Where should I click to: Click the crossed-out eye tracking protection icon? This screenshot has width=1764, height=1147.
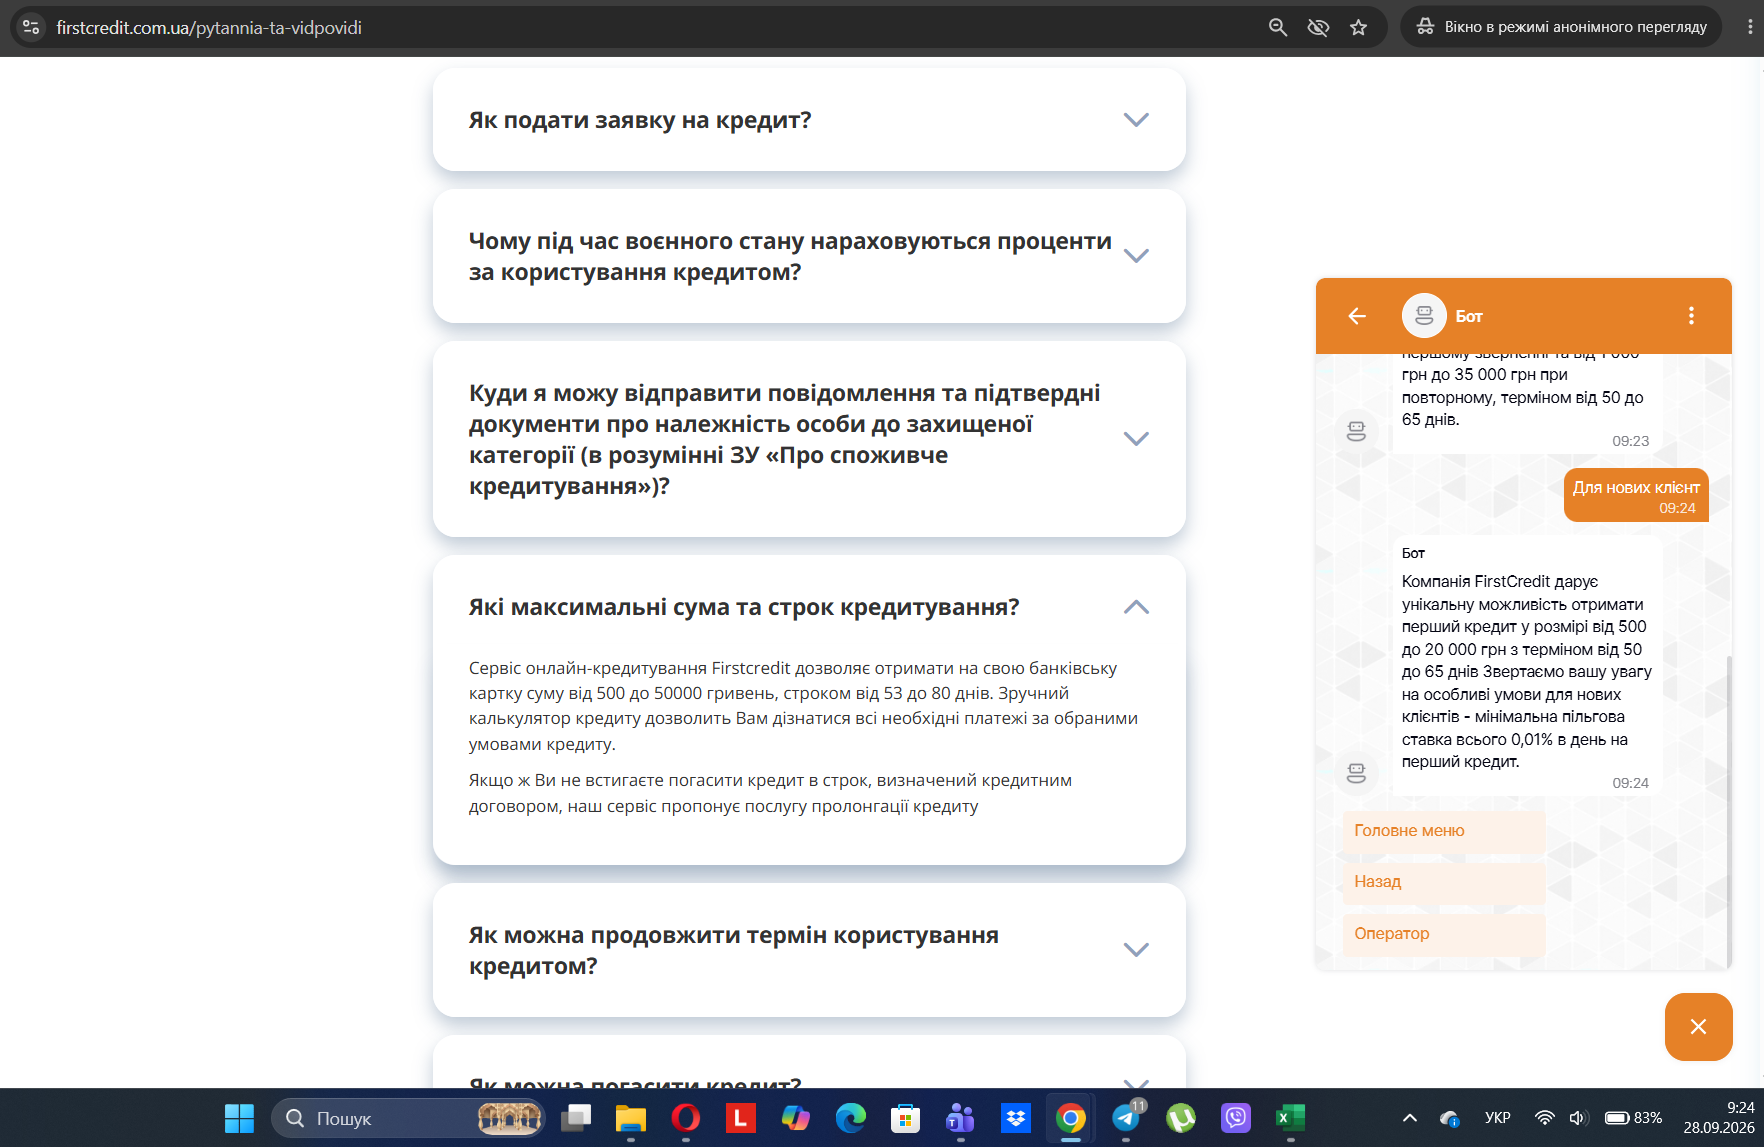point(1318,27)
